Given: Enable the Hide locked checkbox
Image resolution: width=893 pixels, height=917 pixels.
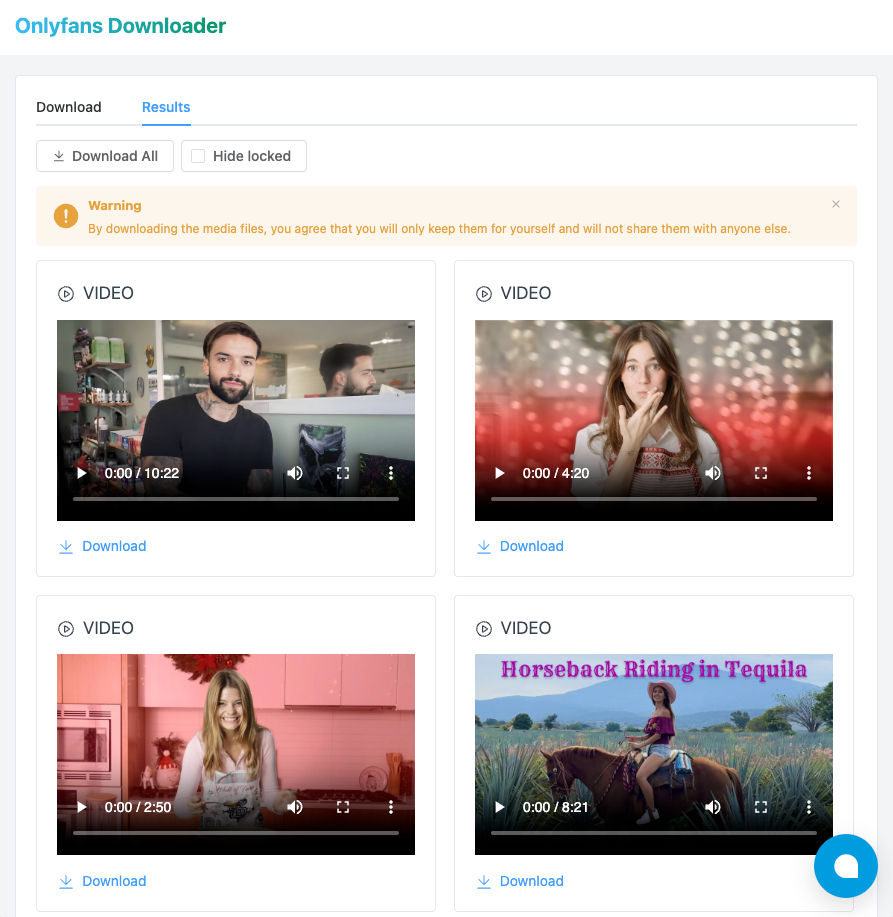Looking at the screenshot, I should [x=197, y=156].
